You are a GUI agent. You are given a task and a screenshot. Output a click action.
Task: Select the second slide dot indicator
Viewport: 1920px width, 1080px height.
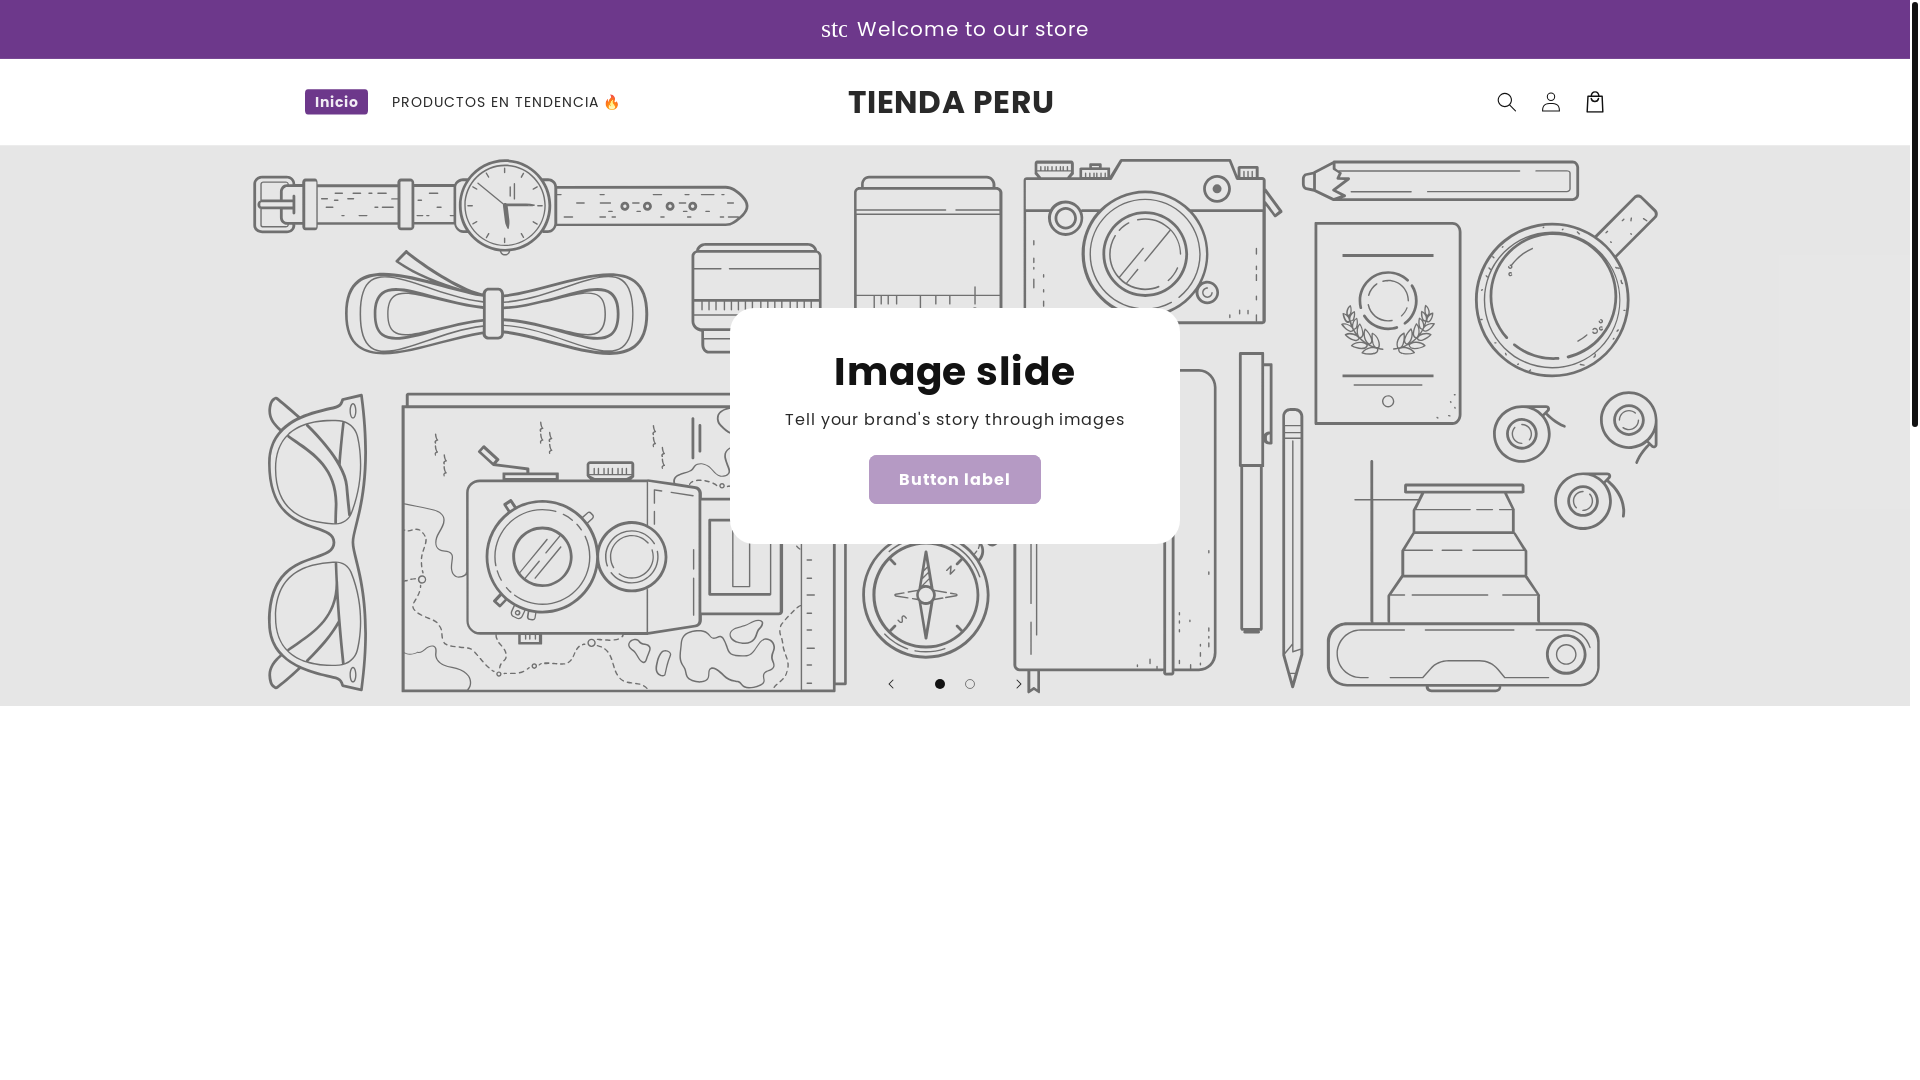click(970, 684)
